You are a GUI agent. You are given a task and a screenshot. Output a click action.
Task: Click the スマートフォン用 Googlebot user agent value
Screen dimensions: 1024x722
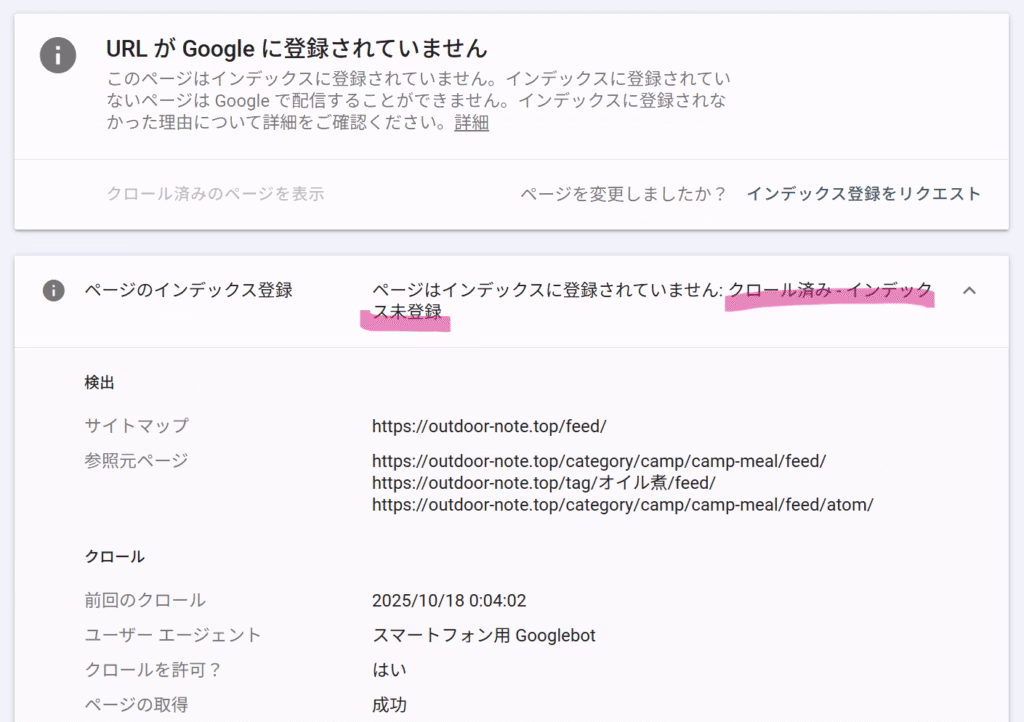click(x=483, y=635)
